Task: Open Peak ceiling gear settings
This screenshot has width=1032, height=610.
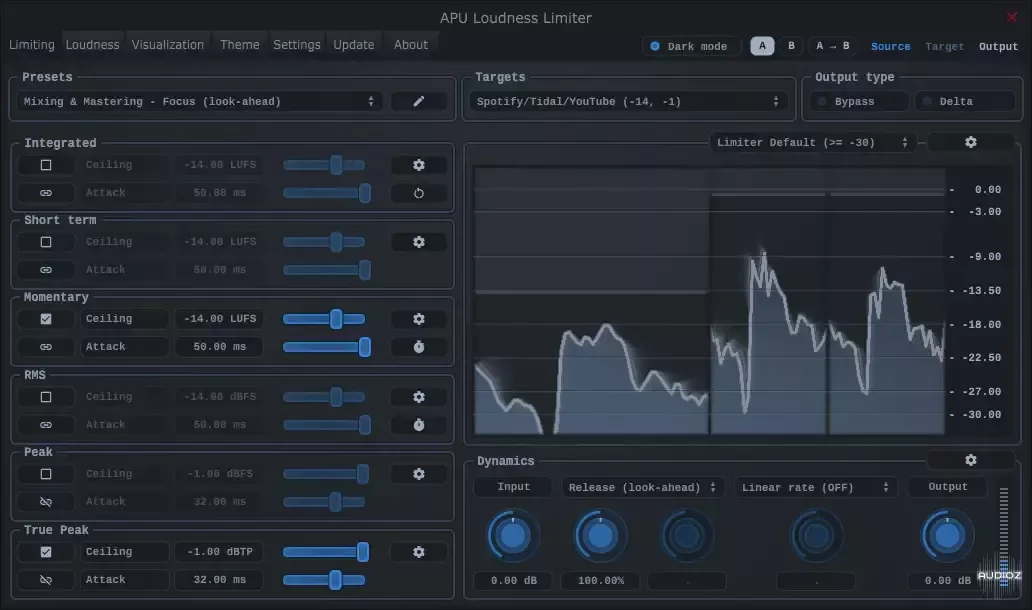Action: (419, 474)
